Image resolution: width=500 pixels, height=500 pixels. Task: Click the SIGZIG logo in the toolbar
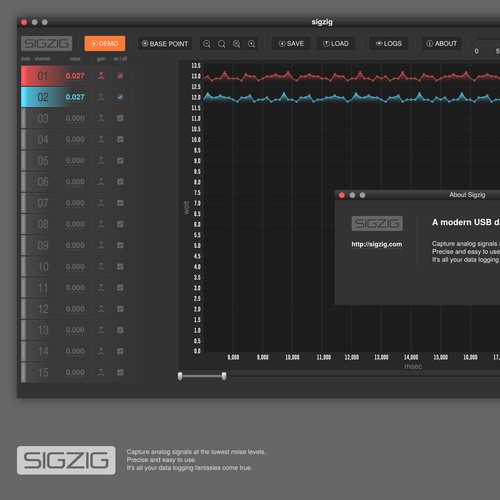(47, 43)
